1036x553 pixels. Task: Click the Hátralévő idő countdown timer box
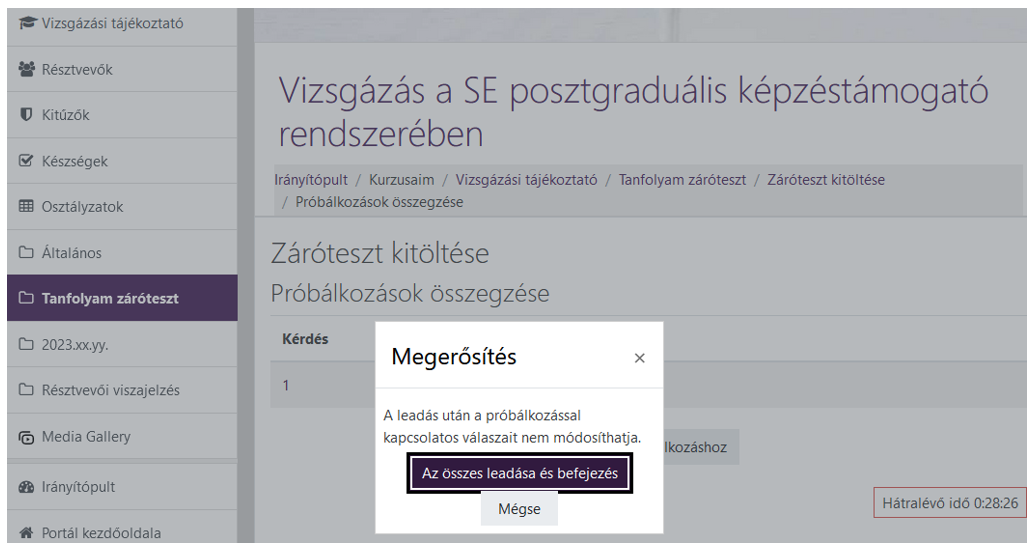[x=948, y=503]
